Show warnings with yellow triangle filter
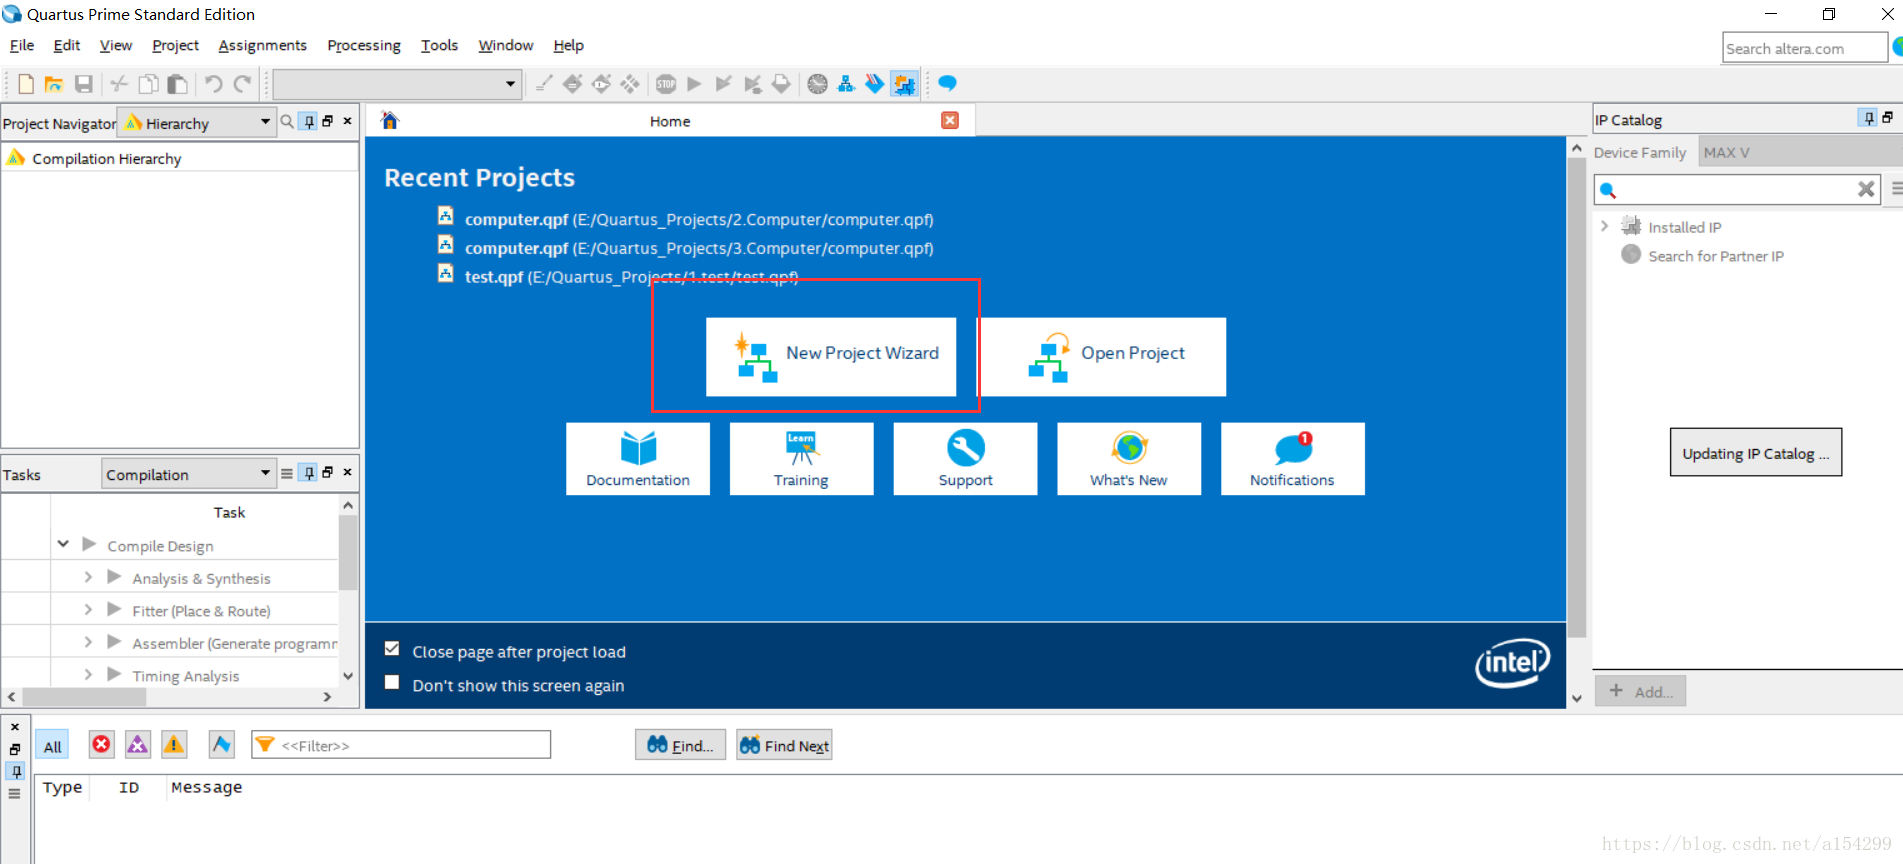 [x=174, y=744]
